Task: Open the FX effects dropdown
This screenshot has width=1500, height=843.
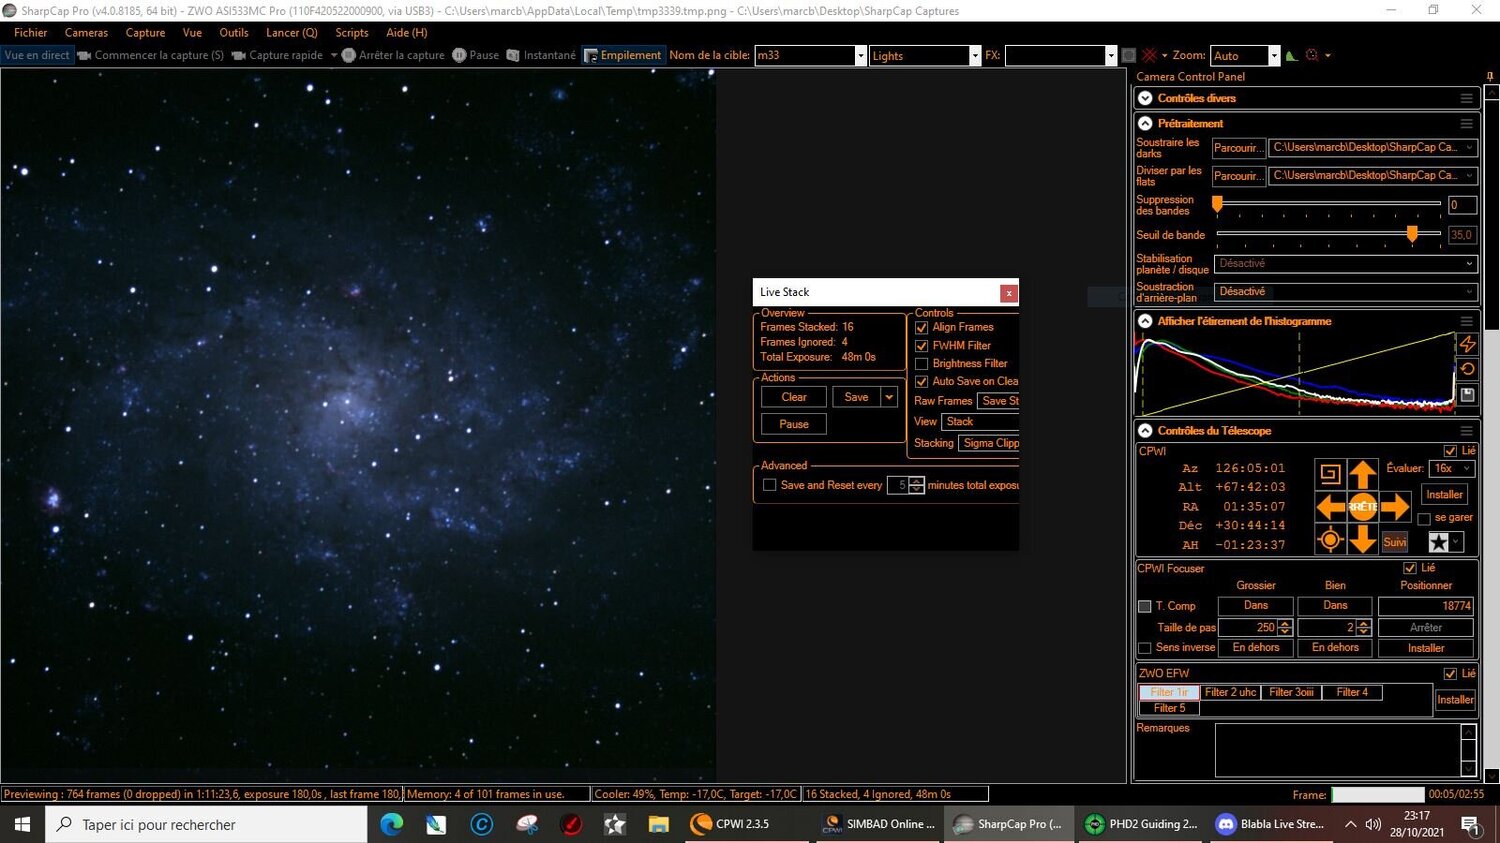Action: pos(1110,56)
